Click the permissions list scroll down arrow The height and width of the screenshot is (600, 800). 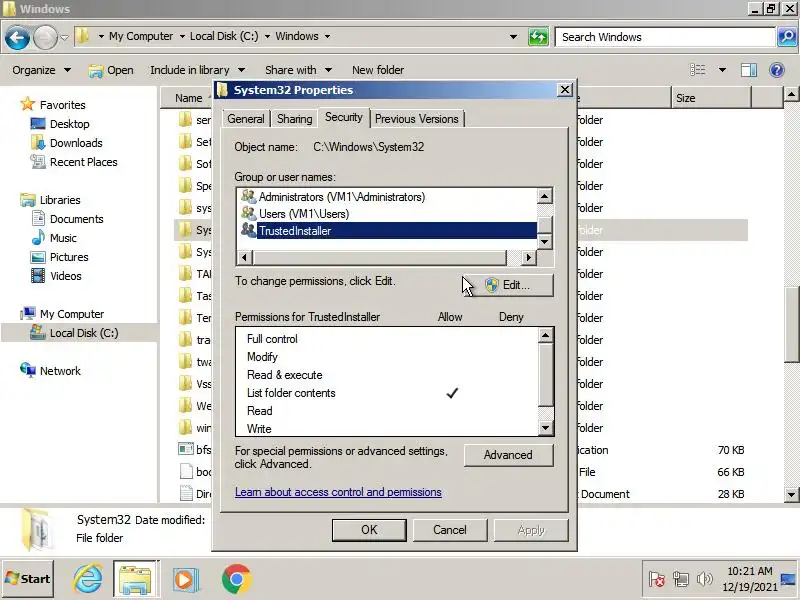pyautogui.click(x=545, y=428)
